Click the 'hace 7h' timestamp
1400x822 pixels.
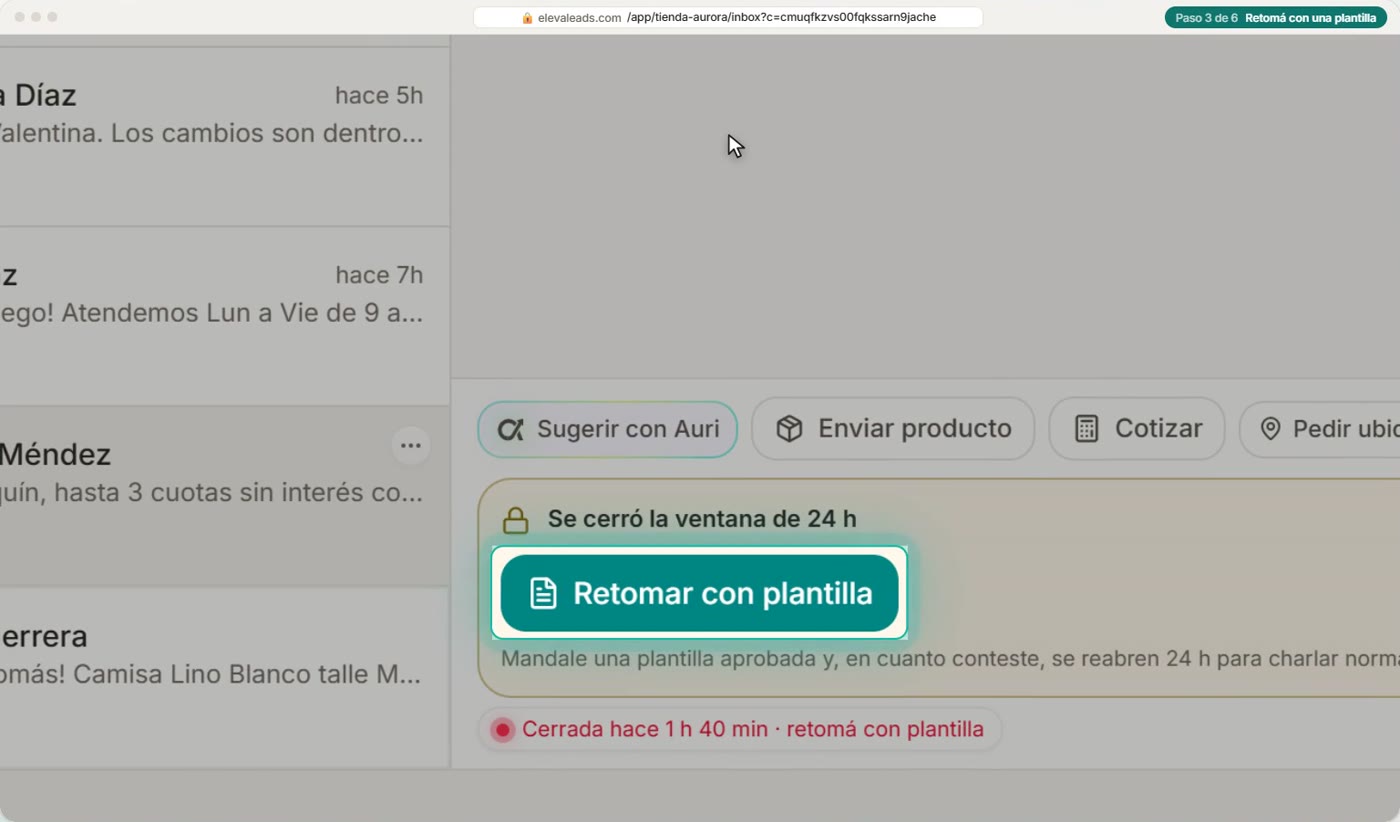[379, 276]
